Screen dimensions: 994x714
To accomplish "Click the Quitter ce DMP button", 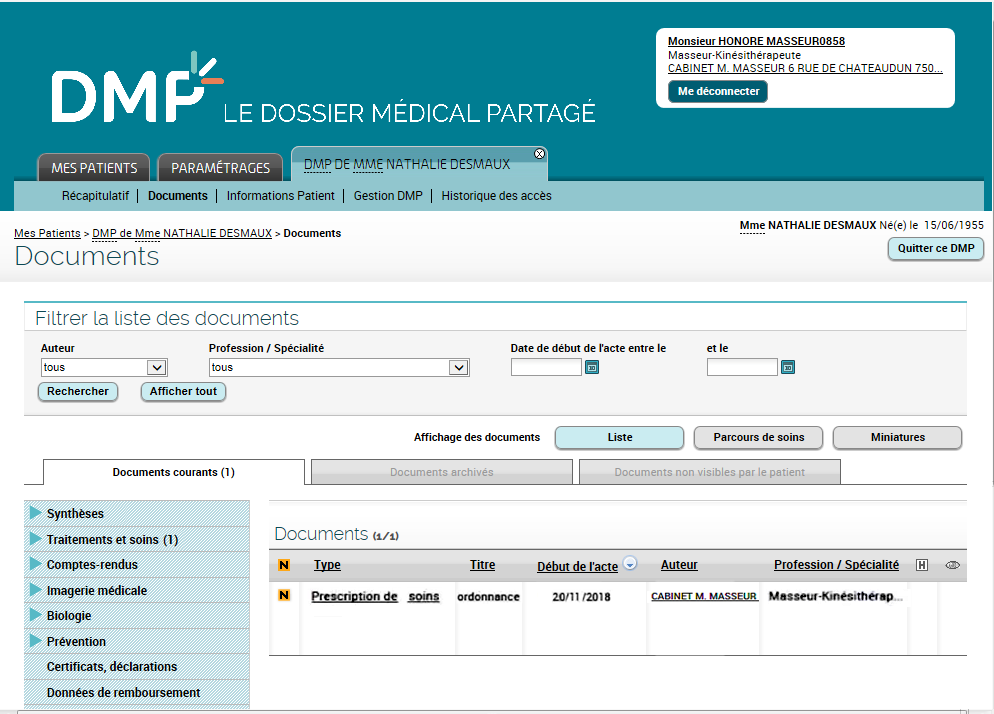I will click(936, 249).
